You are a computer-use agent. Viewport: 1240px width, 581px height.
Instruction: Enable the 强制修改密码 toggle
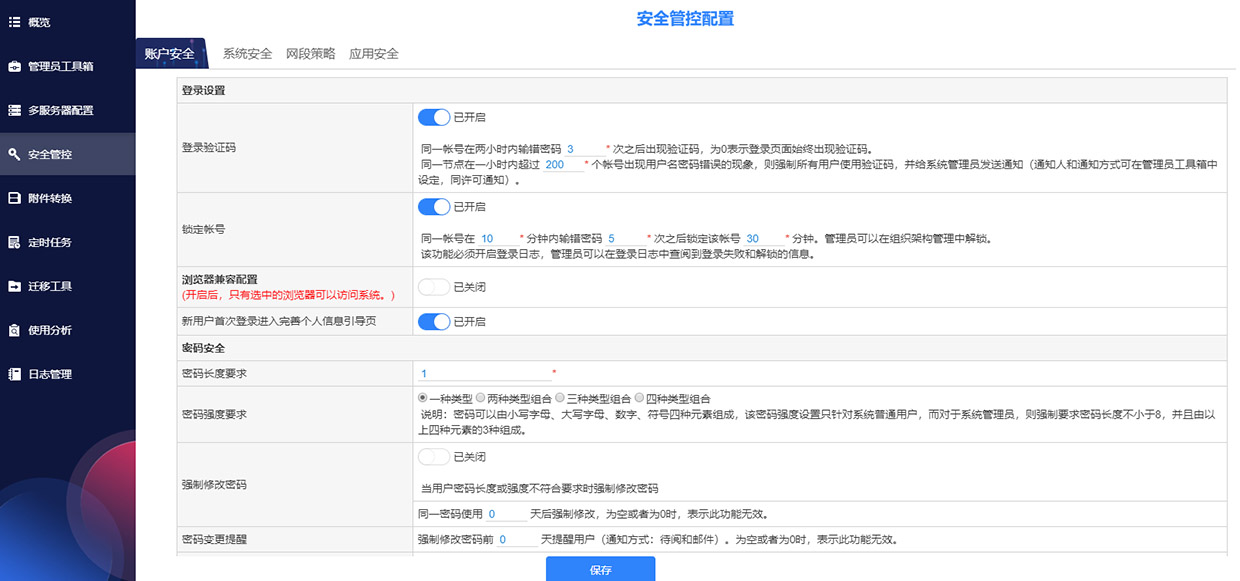pos(434,457)
